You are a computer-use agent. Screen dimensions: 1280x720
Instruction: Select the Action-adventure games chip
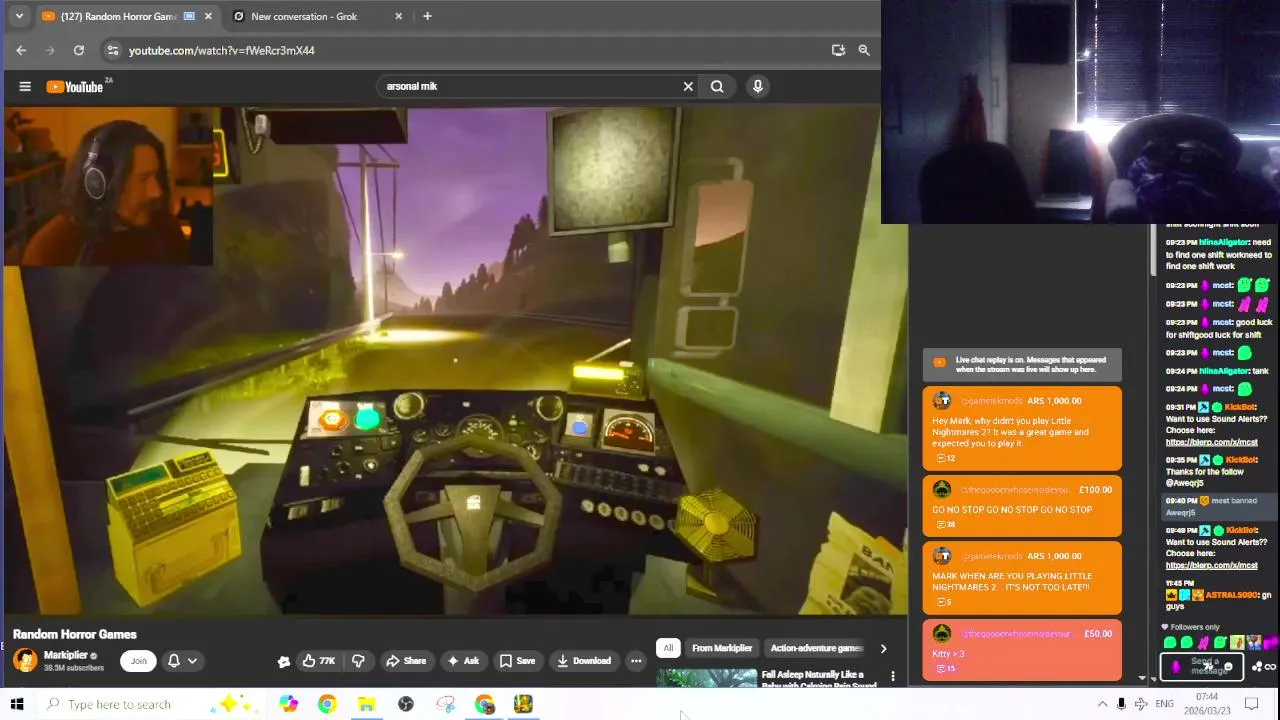pos(816,648)
